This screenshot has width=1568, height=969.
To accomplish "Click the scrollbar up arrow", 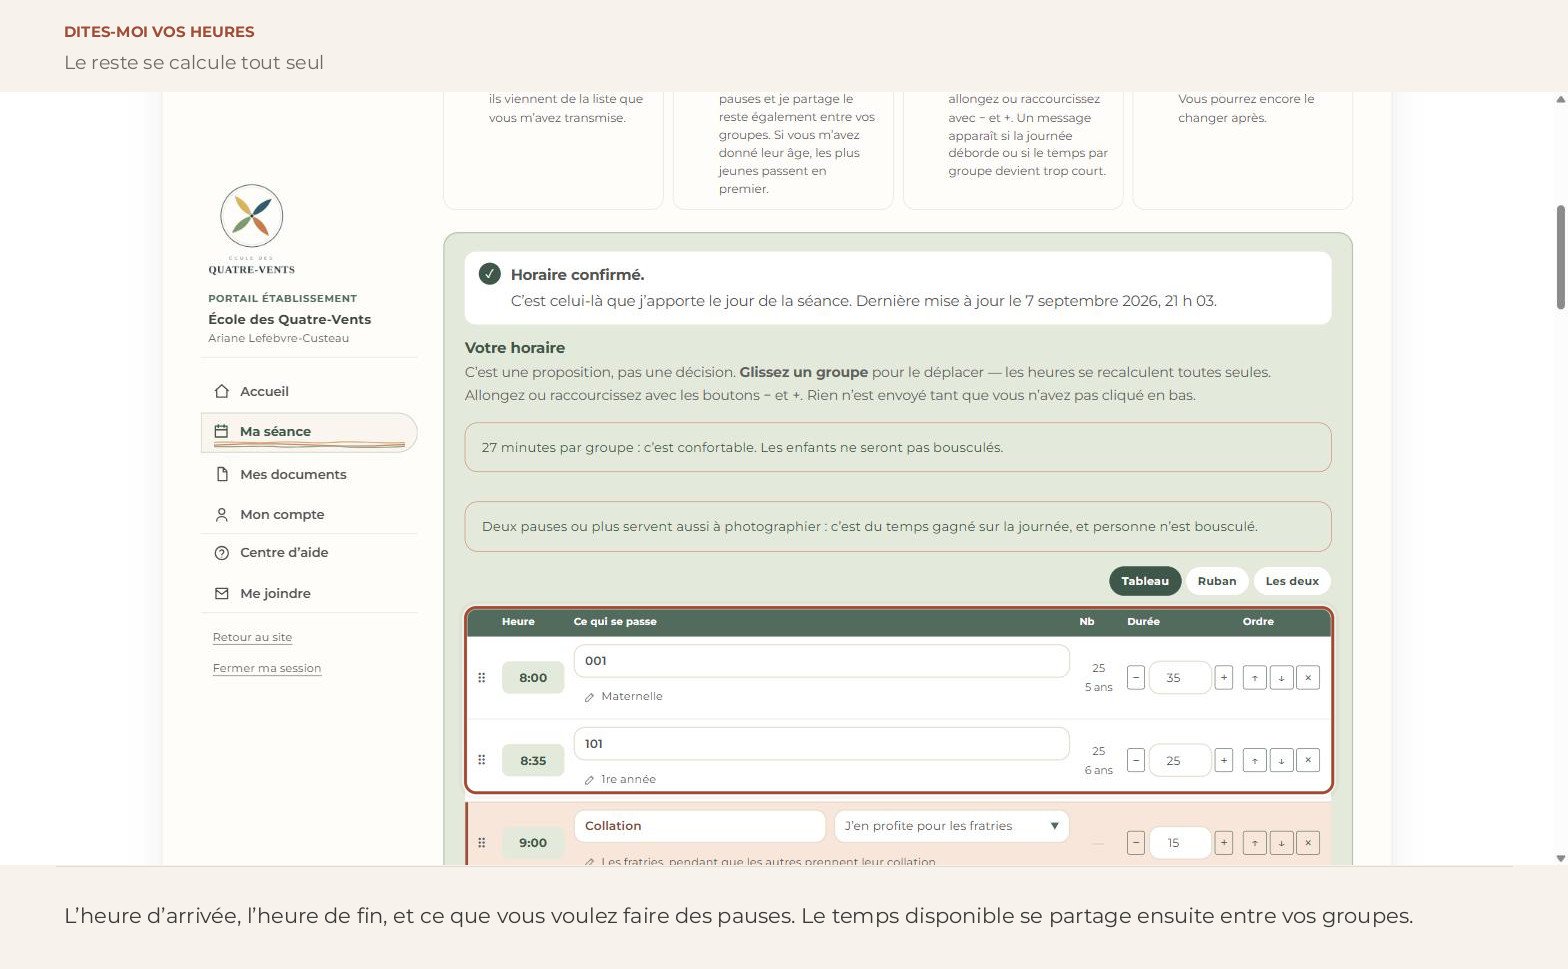I will click(1560, 99).
